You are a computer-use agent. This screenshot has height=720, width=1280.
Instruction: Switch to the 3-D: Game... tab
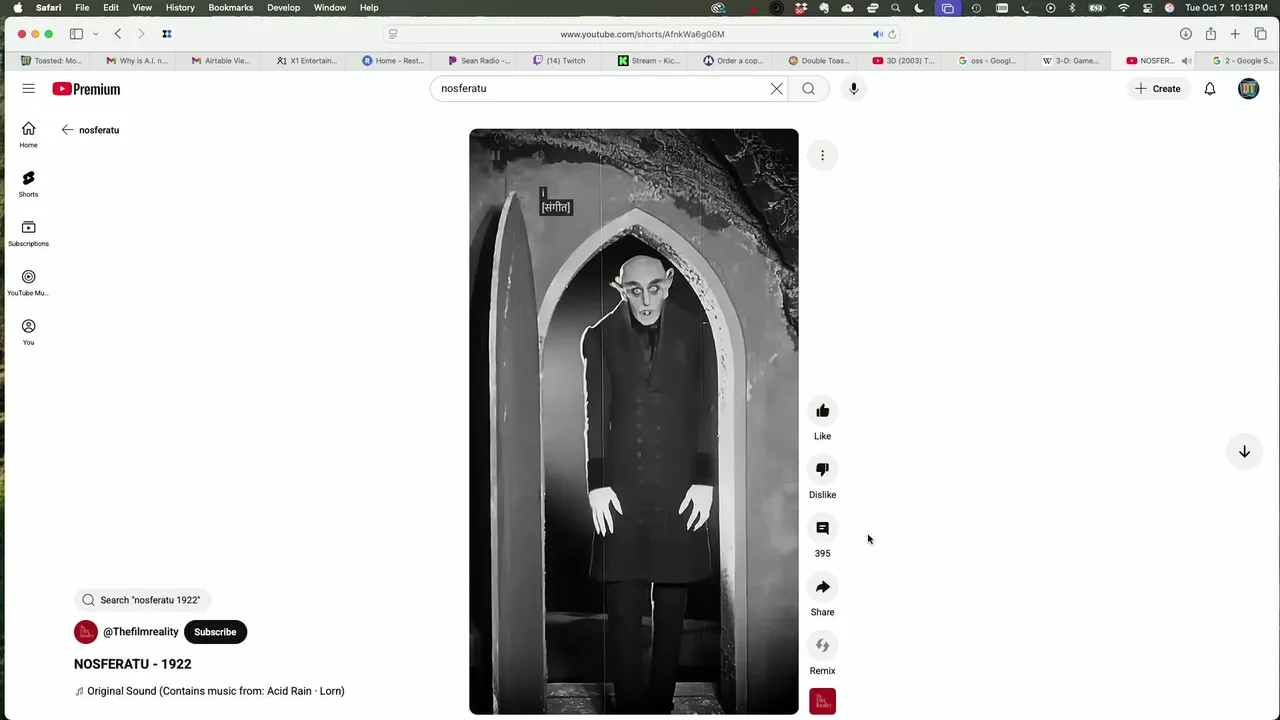[x=1071, y=61]
